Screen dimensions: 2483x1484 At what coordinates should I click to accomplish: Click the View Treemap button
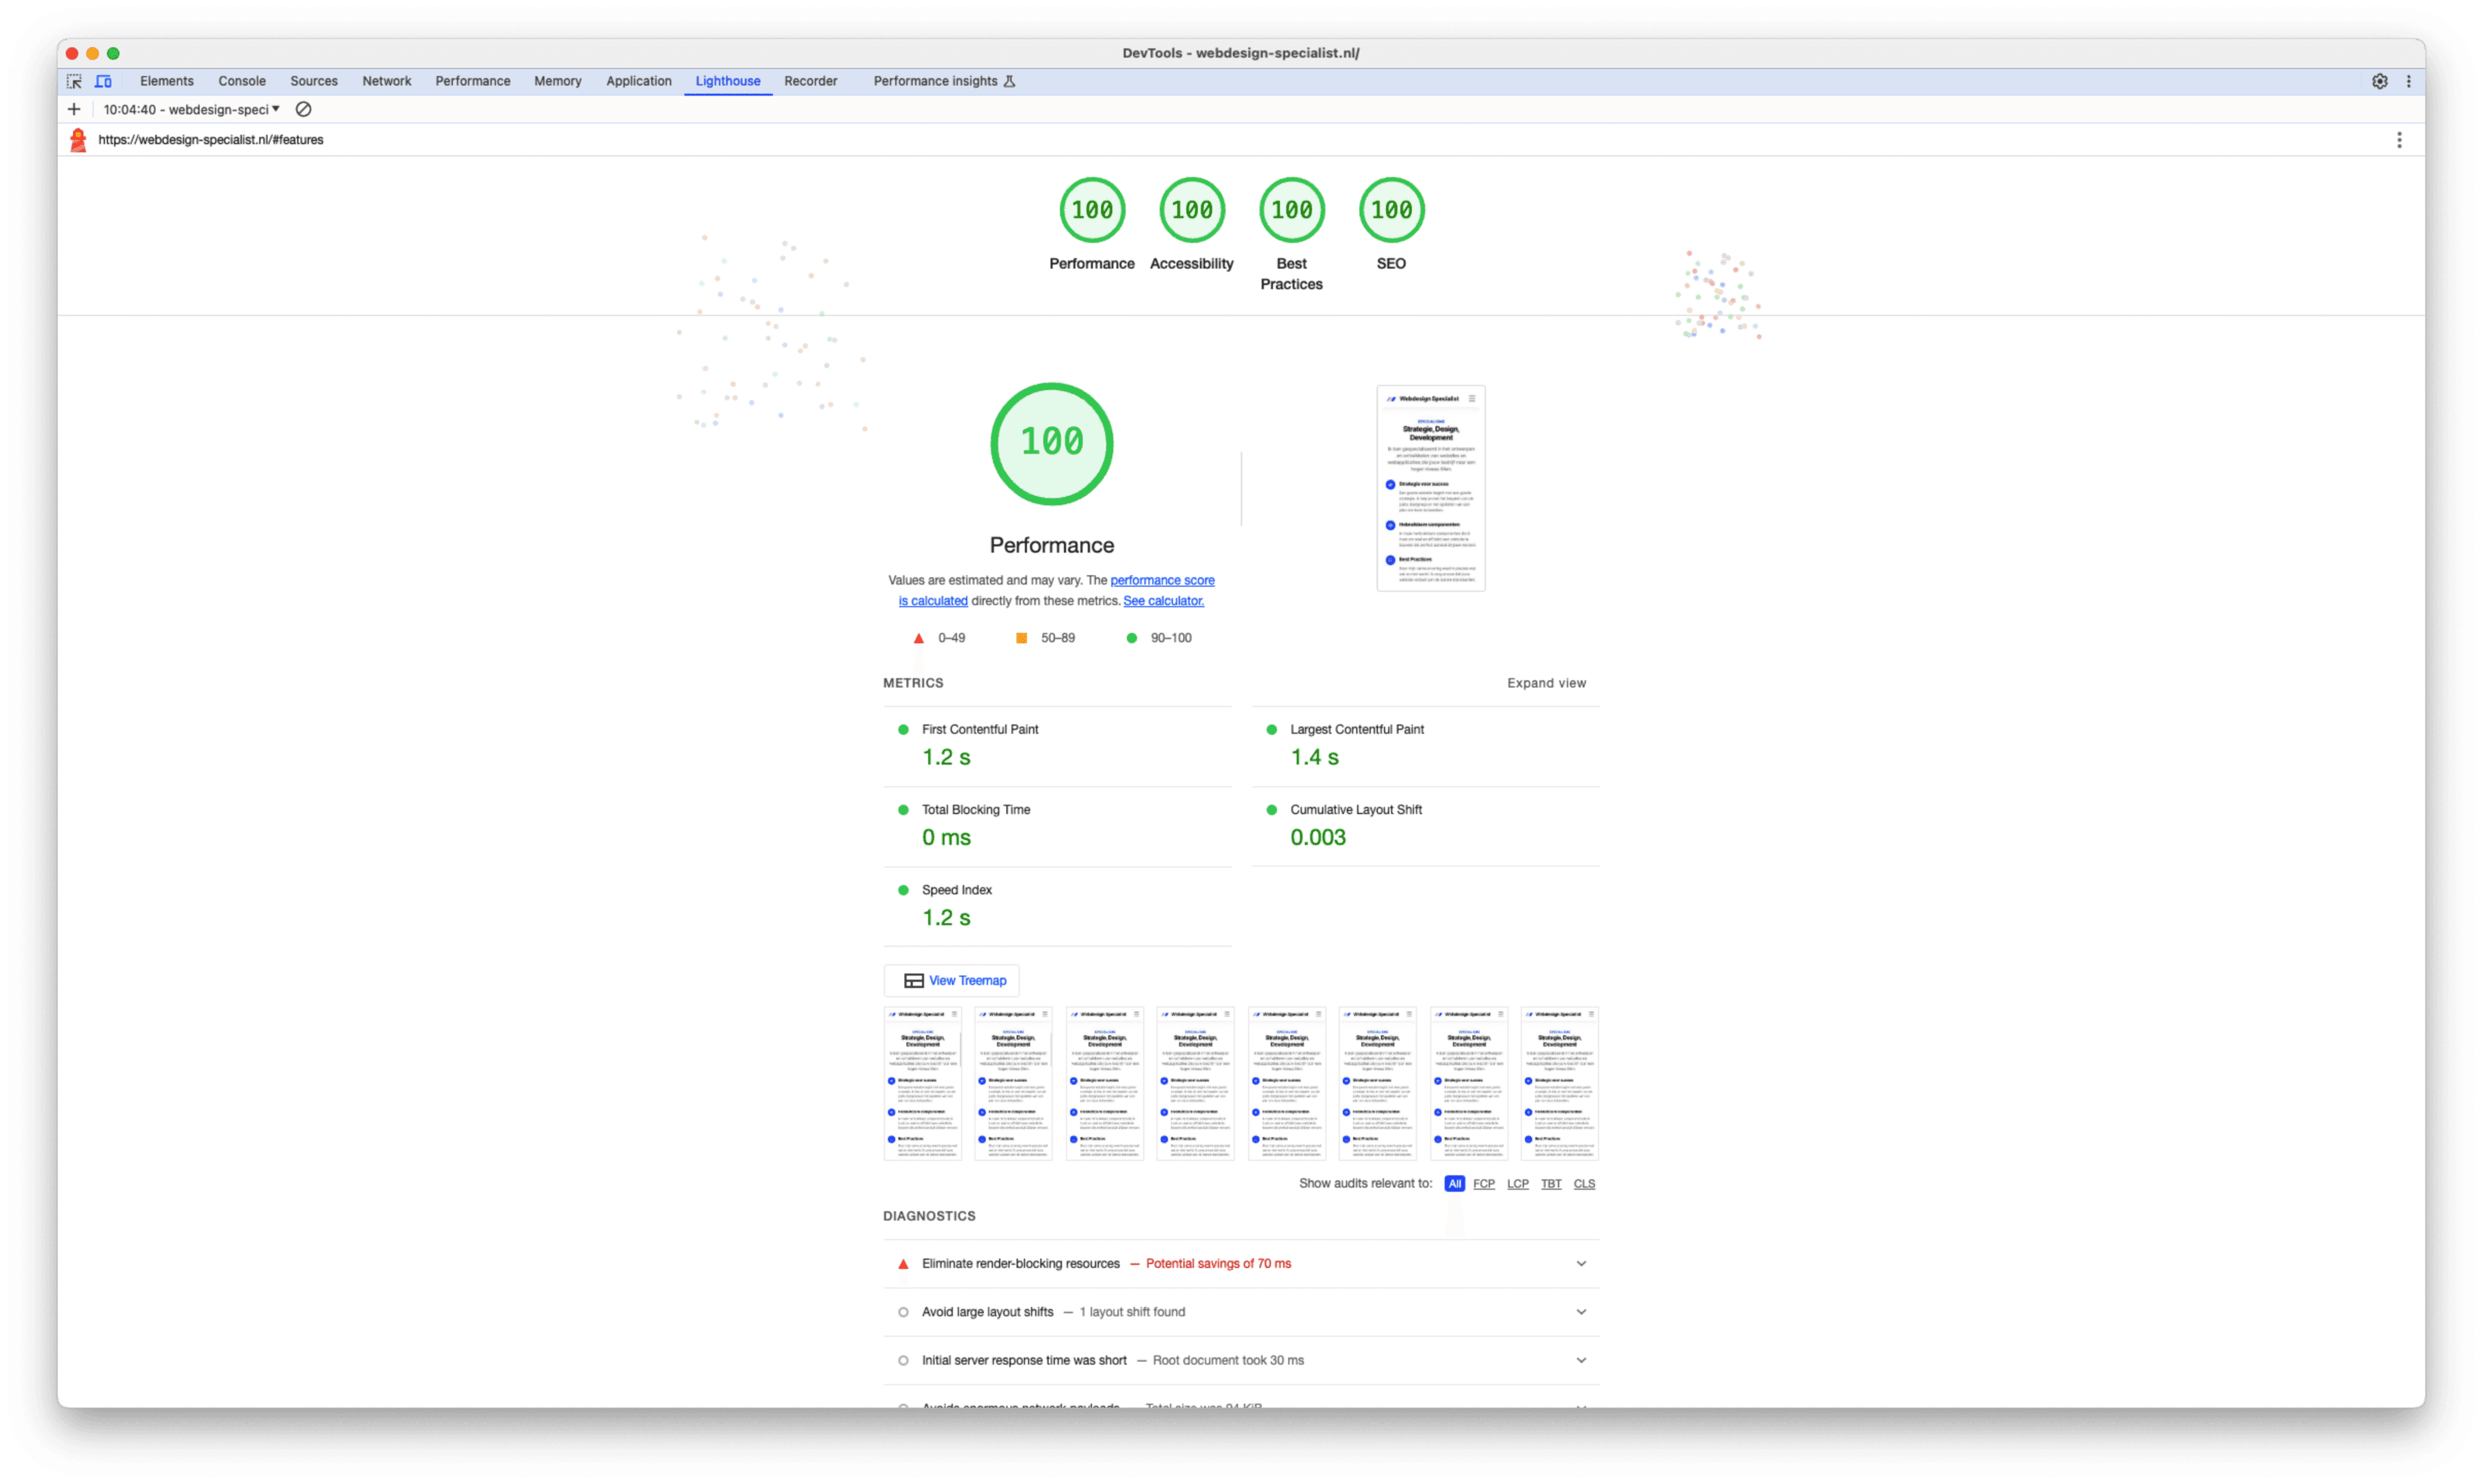point(951,980)
